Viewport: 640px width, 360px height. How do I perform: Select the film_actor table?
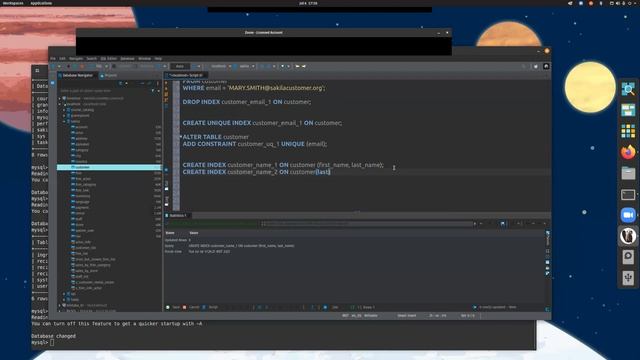[x=83, y=179]
